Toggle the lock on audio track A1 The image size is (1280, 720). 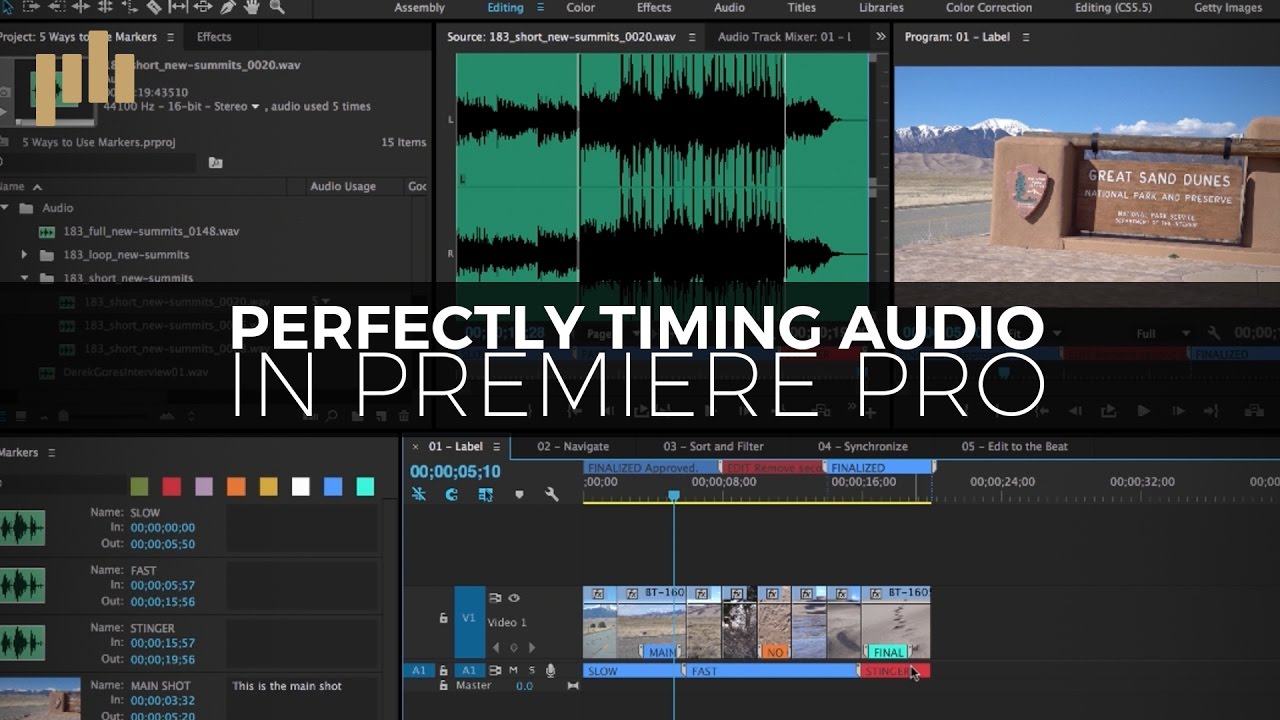[x=443, y=671]
